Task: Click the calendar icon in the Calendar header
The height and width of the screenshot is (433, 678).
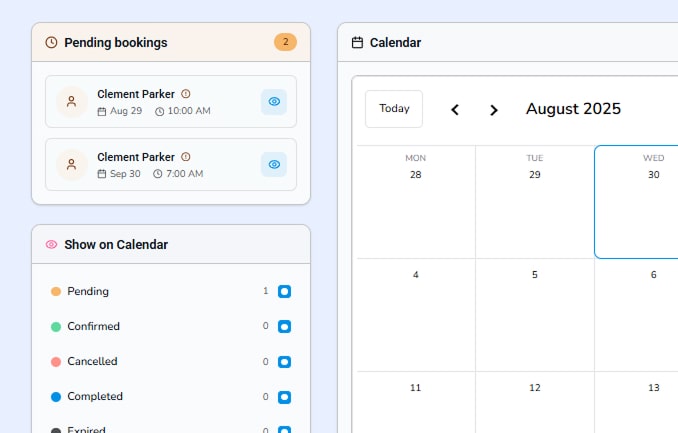Action: [357, 43]
